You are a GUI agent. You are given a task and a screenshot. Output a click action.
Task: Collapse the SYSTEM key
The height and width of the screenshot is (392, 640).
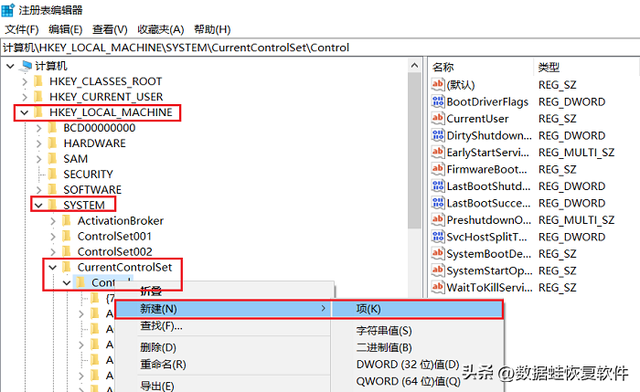point(39,205)
